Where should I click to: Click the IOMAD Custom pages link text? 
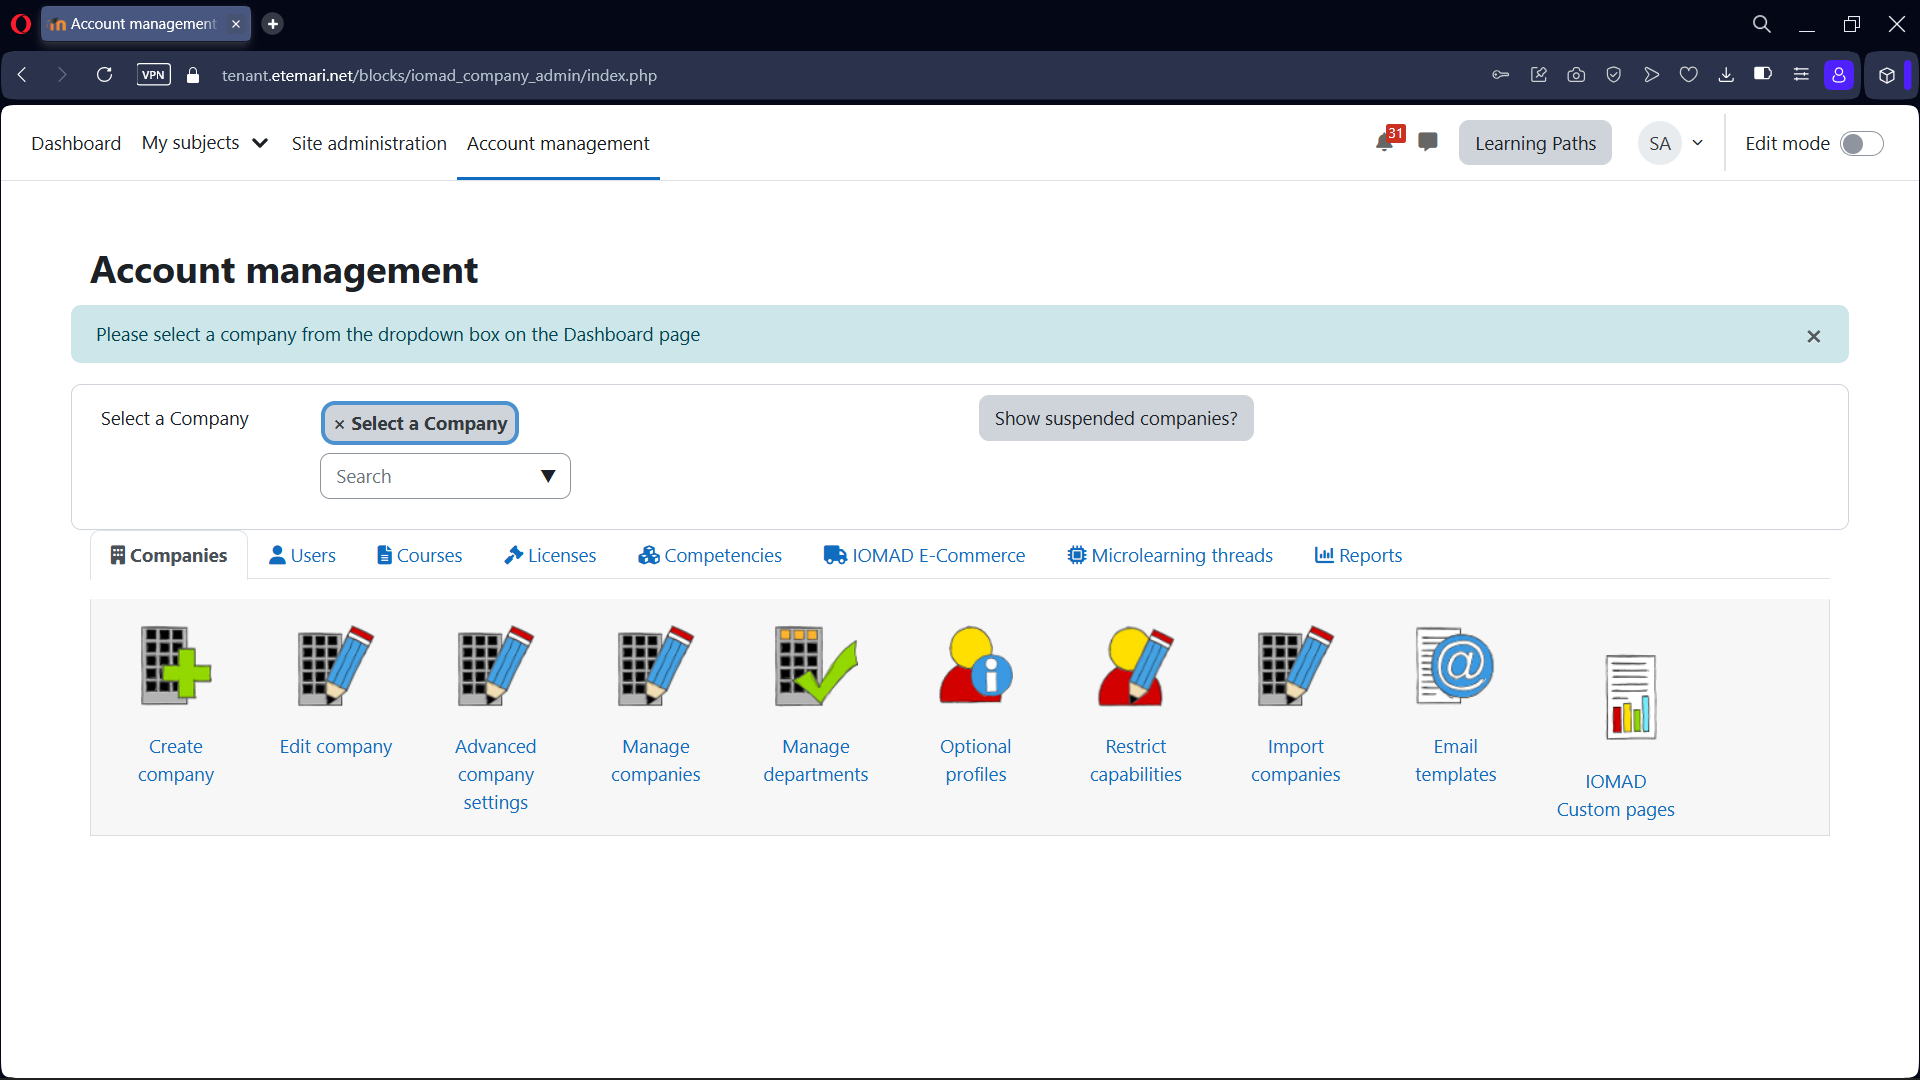pos(1616,795)
